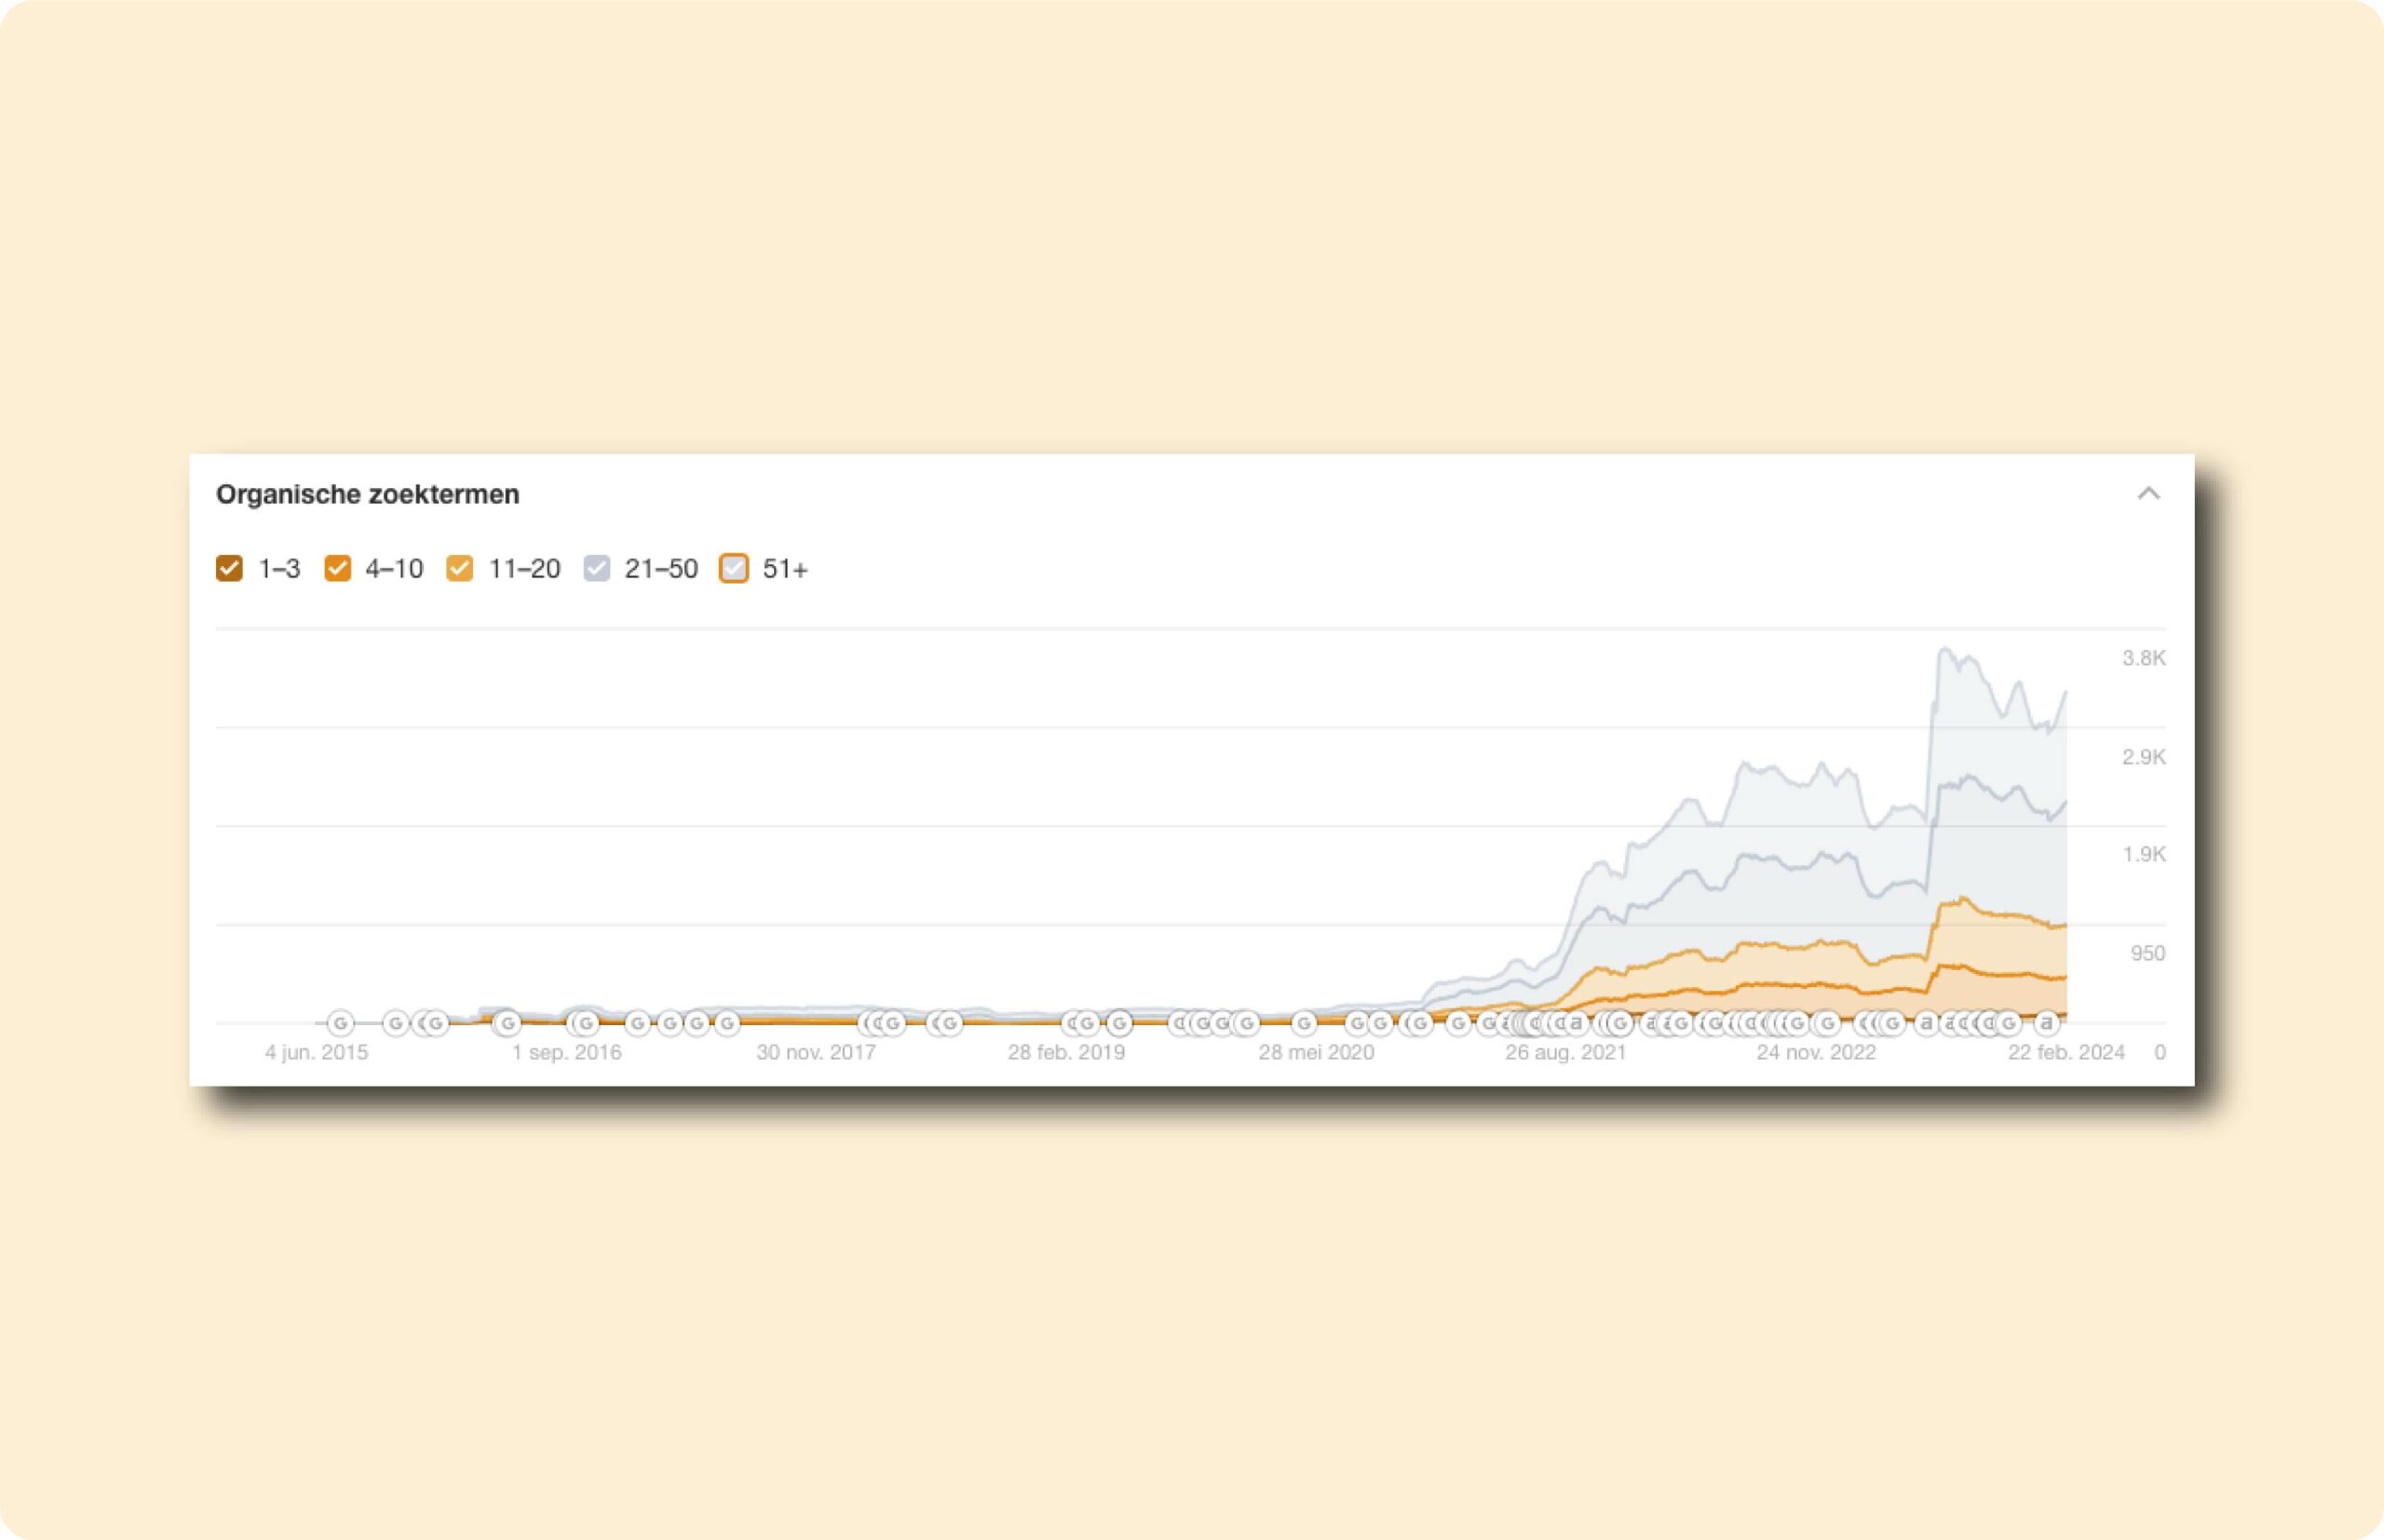Click the 30 nov. 2017 date label
Viewport: 2384px width, 1540px height.
click(816, 1052)
